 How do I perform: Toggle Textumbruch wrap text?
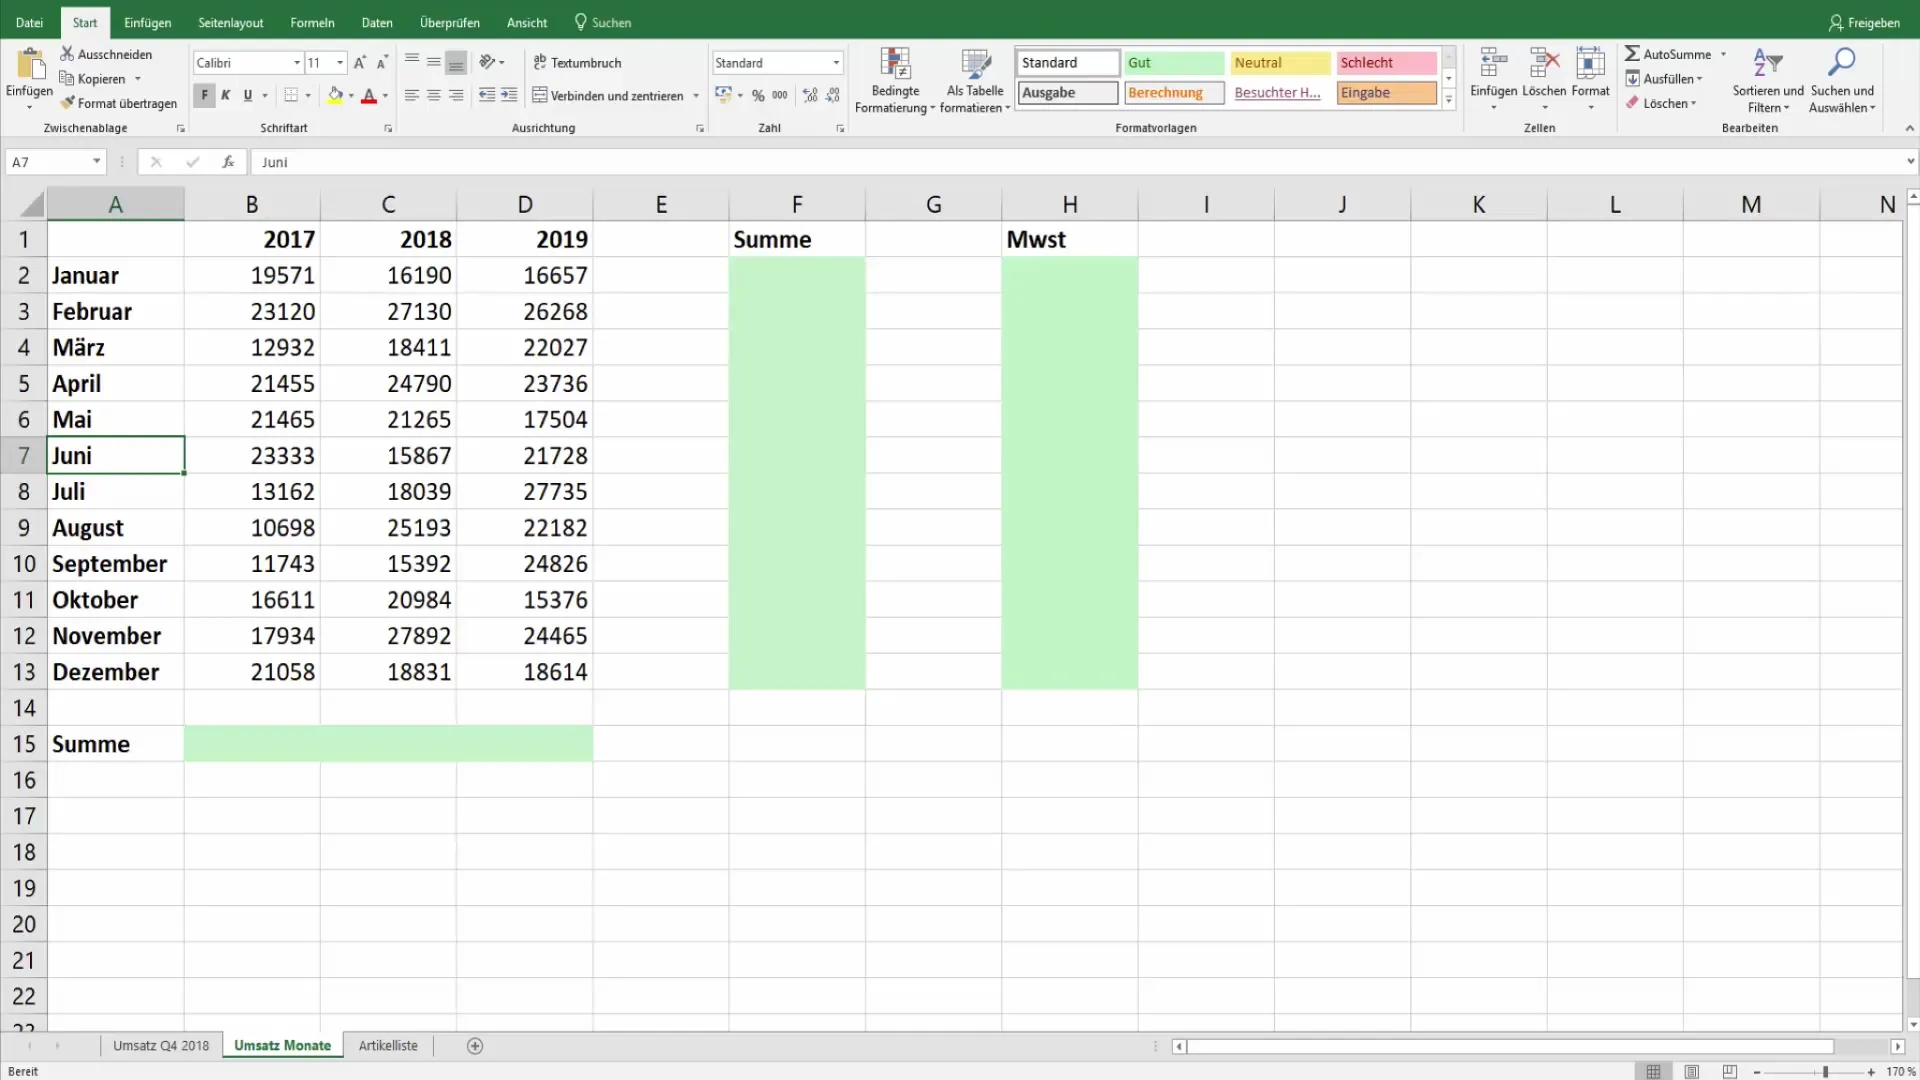coord(577,62)
